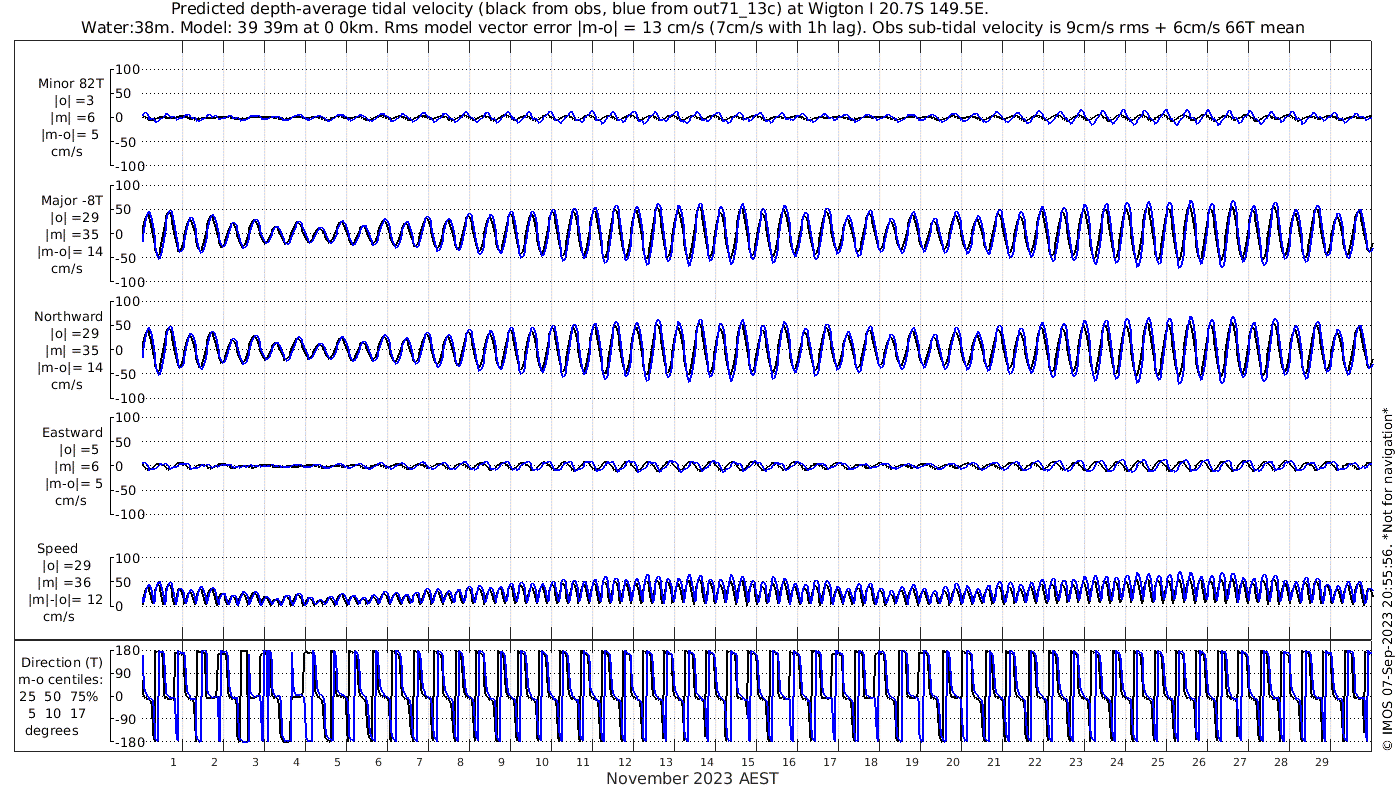Click '|m-o|= 14' value in Major panel
The image size is (1400, 800).
point(70,252)
